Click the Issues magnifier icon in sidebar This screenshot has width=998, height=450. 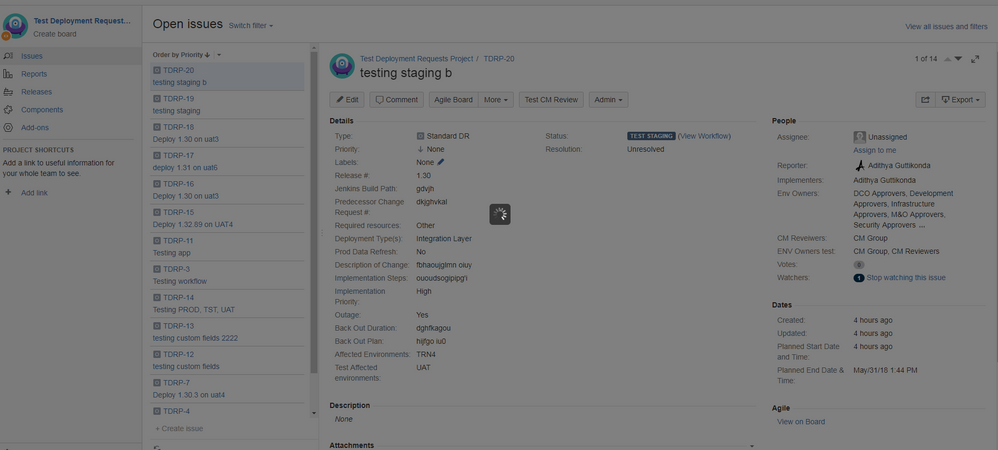coord(8,56)
